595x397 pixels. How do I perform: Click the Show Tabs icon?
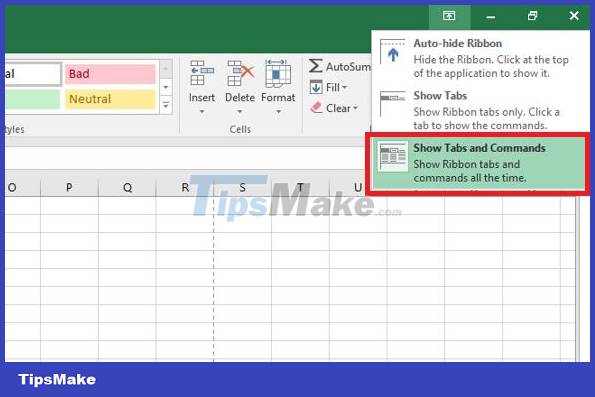pos(393,103)
